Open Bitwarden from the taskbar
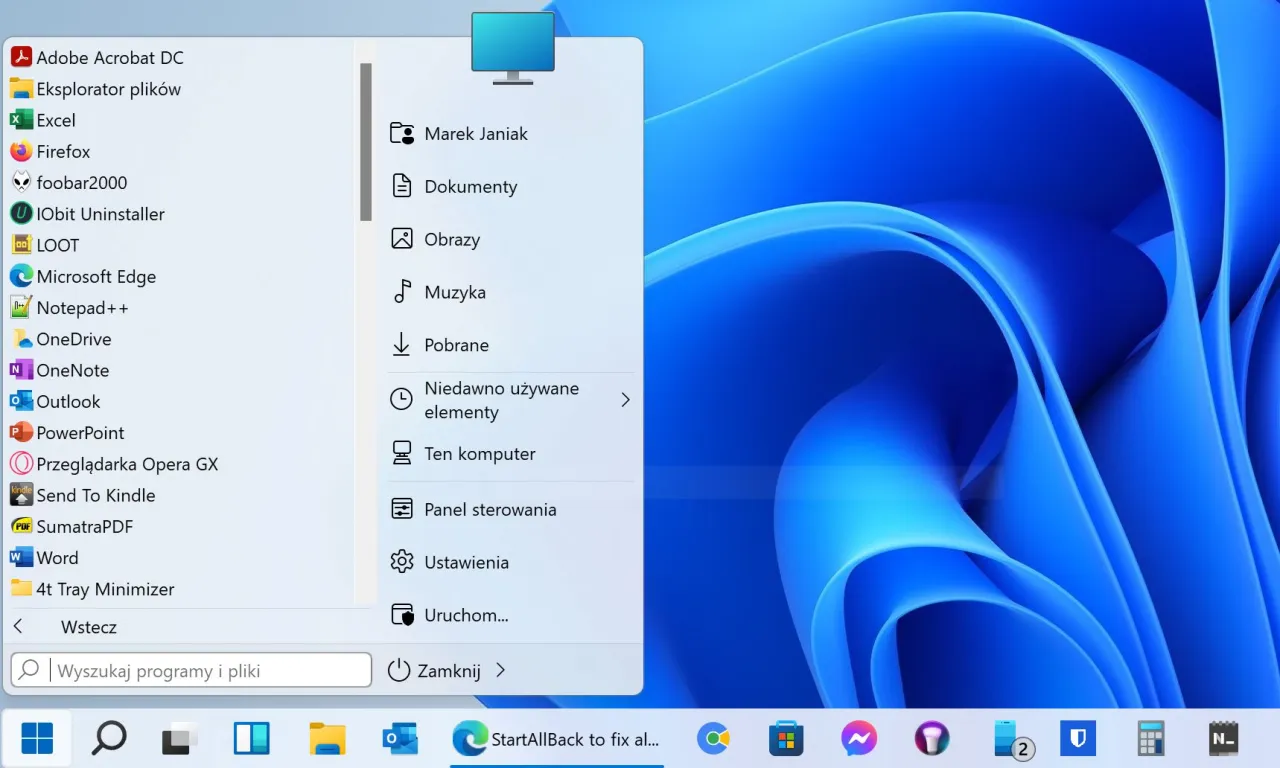The height and width of the screenshot is (768, 1280). click(x=1077, y=738)
